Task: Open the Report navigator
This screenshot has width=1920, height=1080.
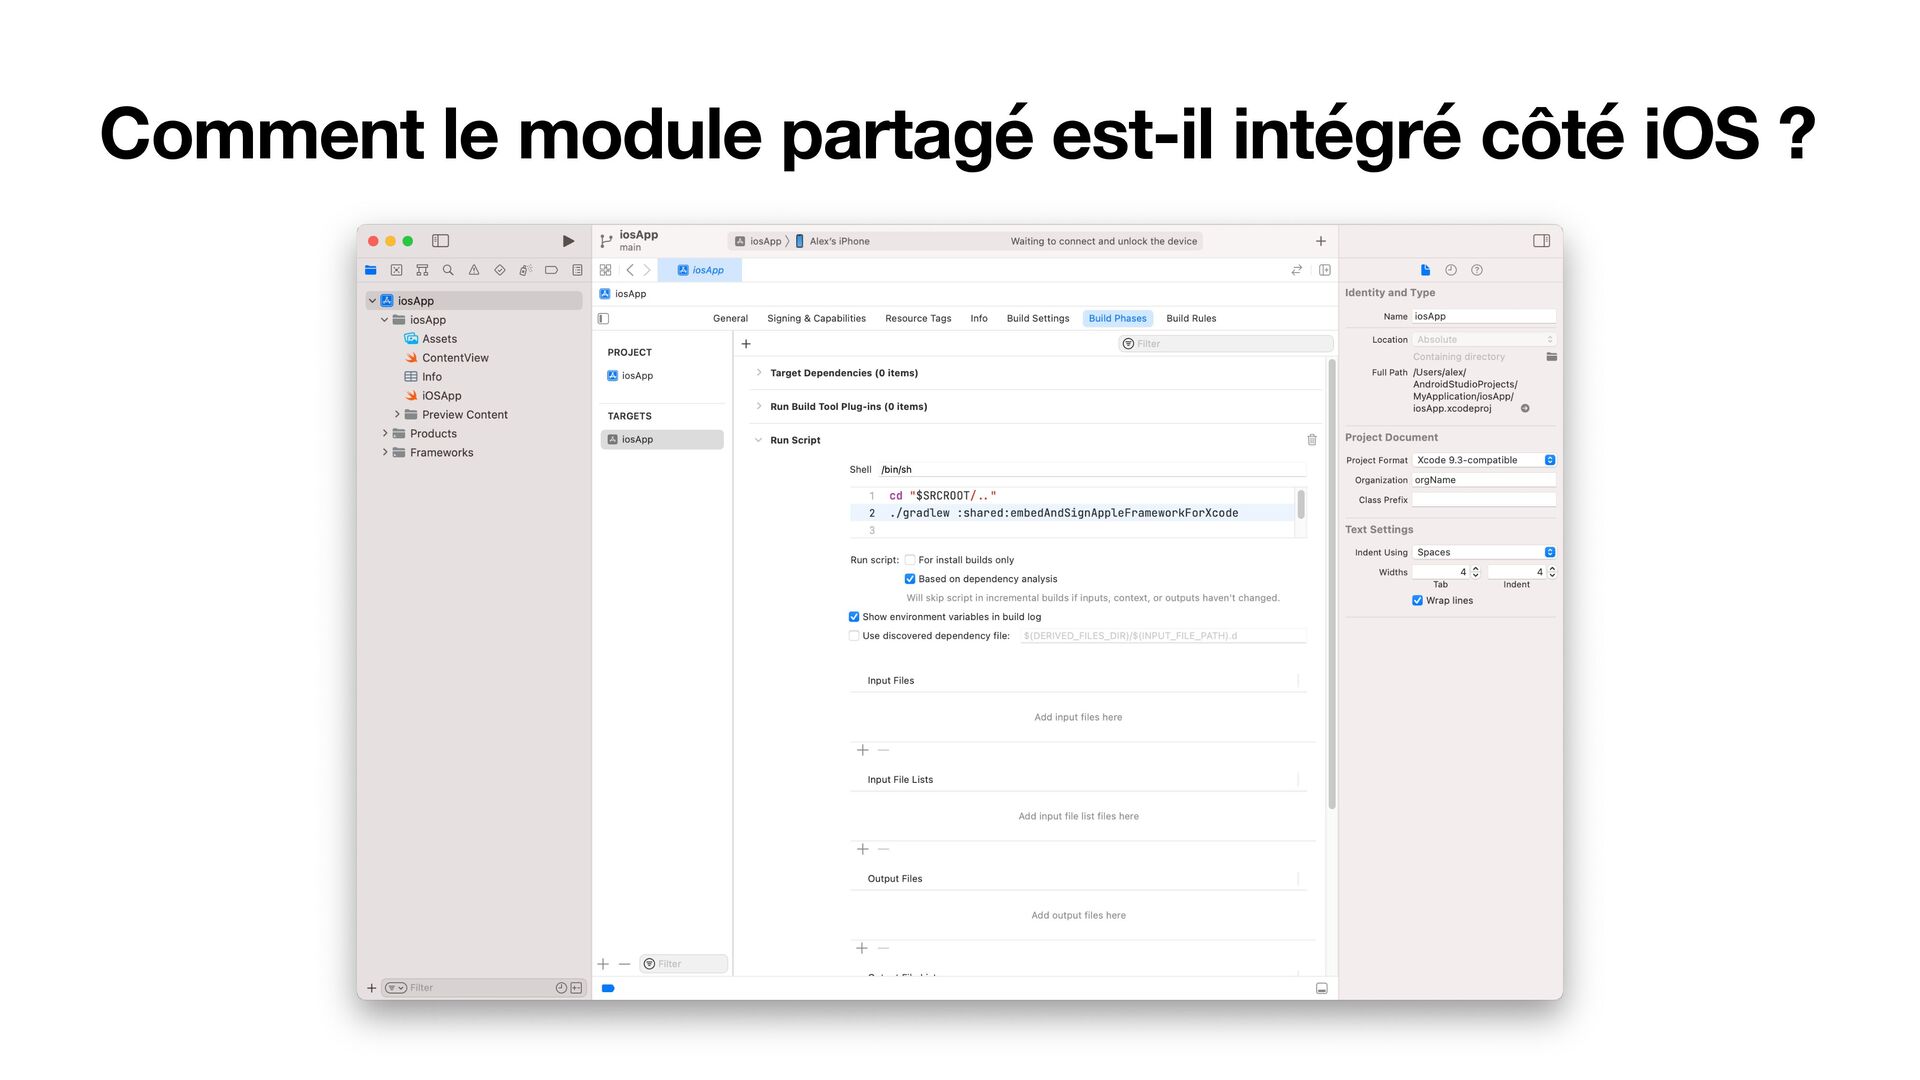Action: coord(577,270)
